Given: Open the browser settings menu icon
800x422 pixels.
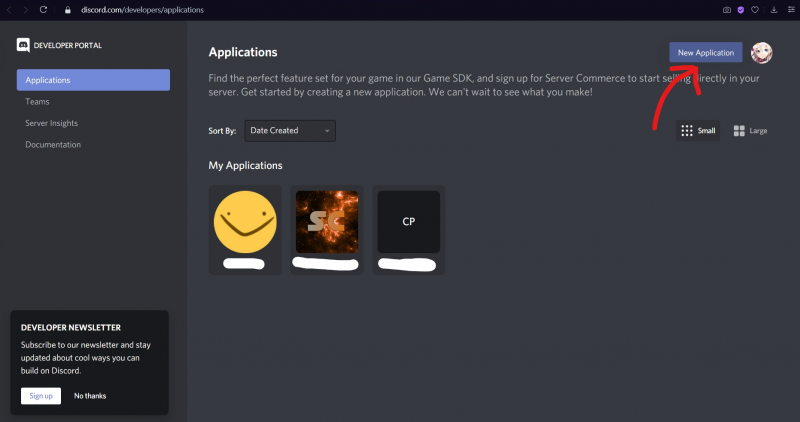Looking at the screenshot, I should pyautogui.click(x=791, y=10).
